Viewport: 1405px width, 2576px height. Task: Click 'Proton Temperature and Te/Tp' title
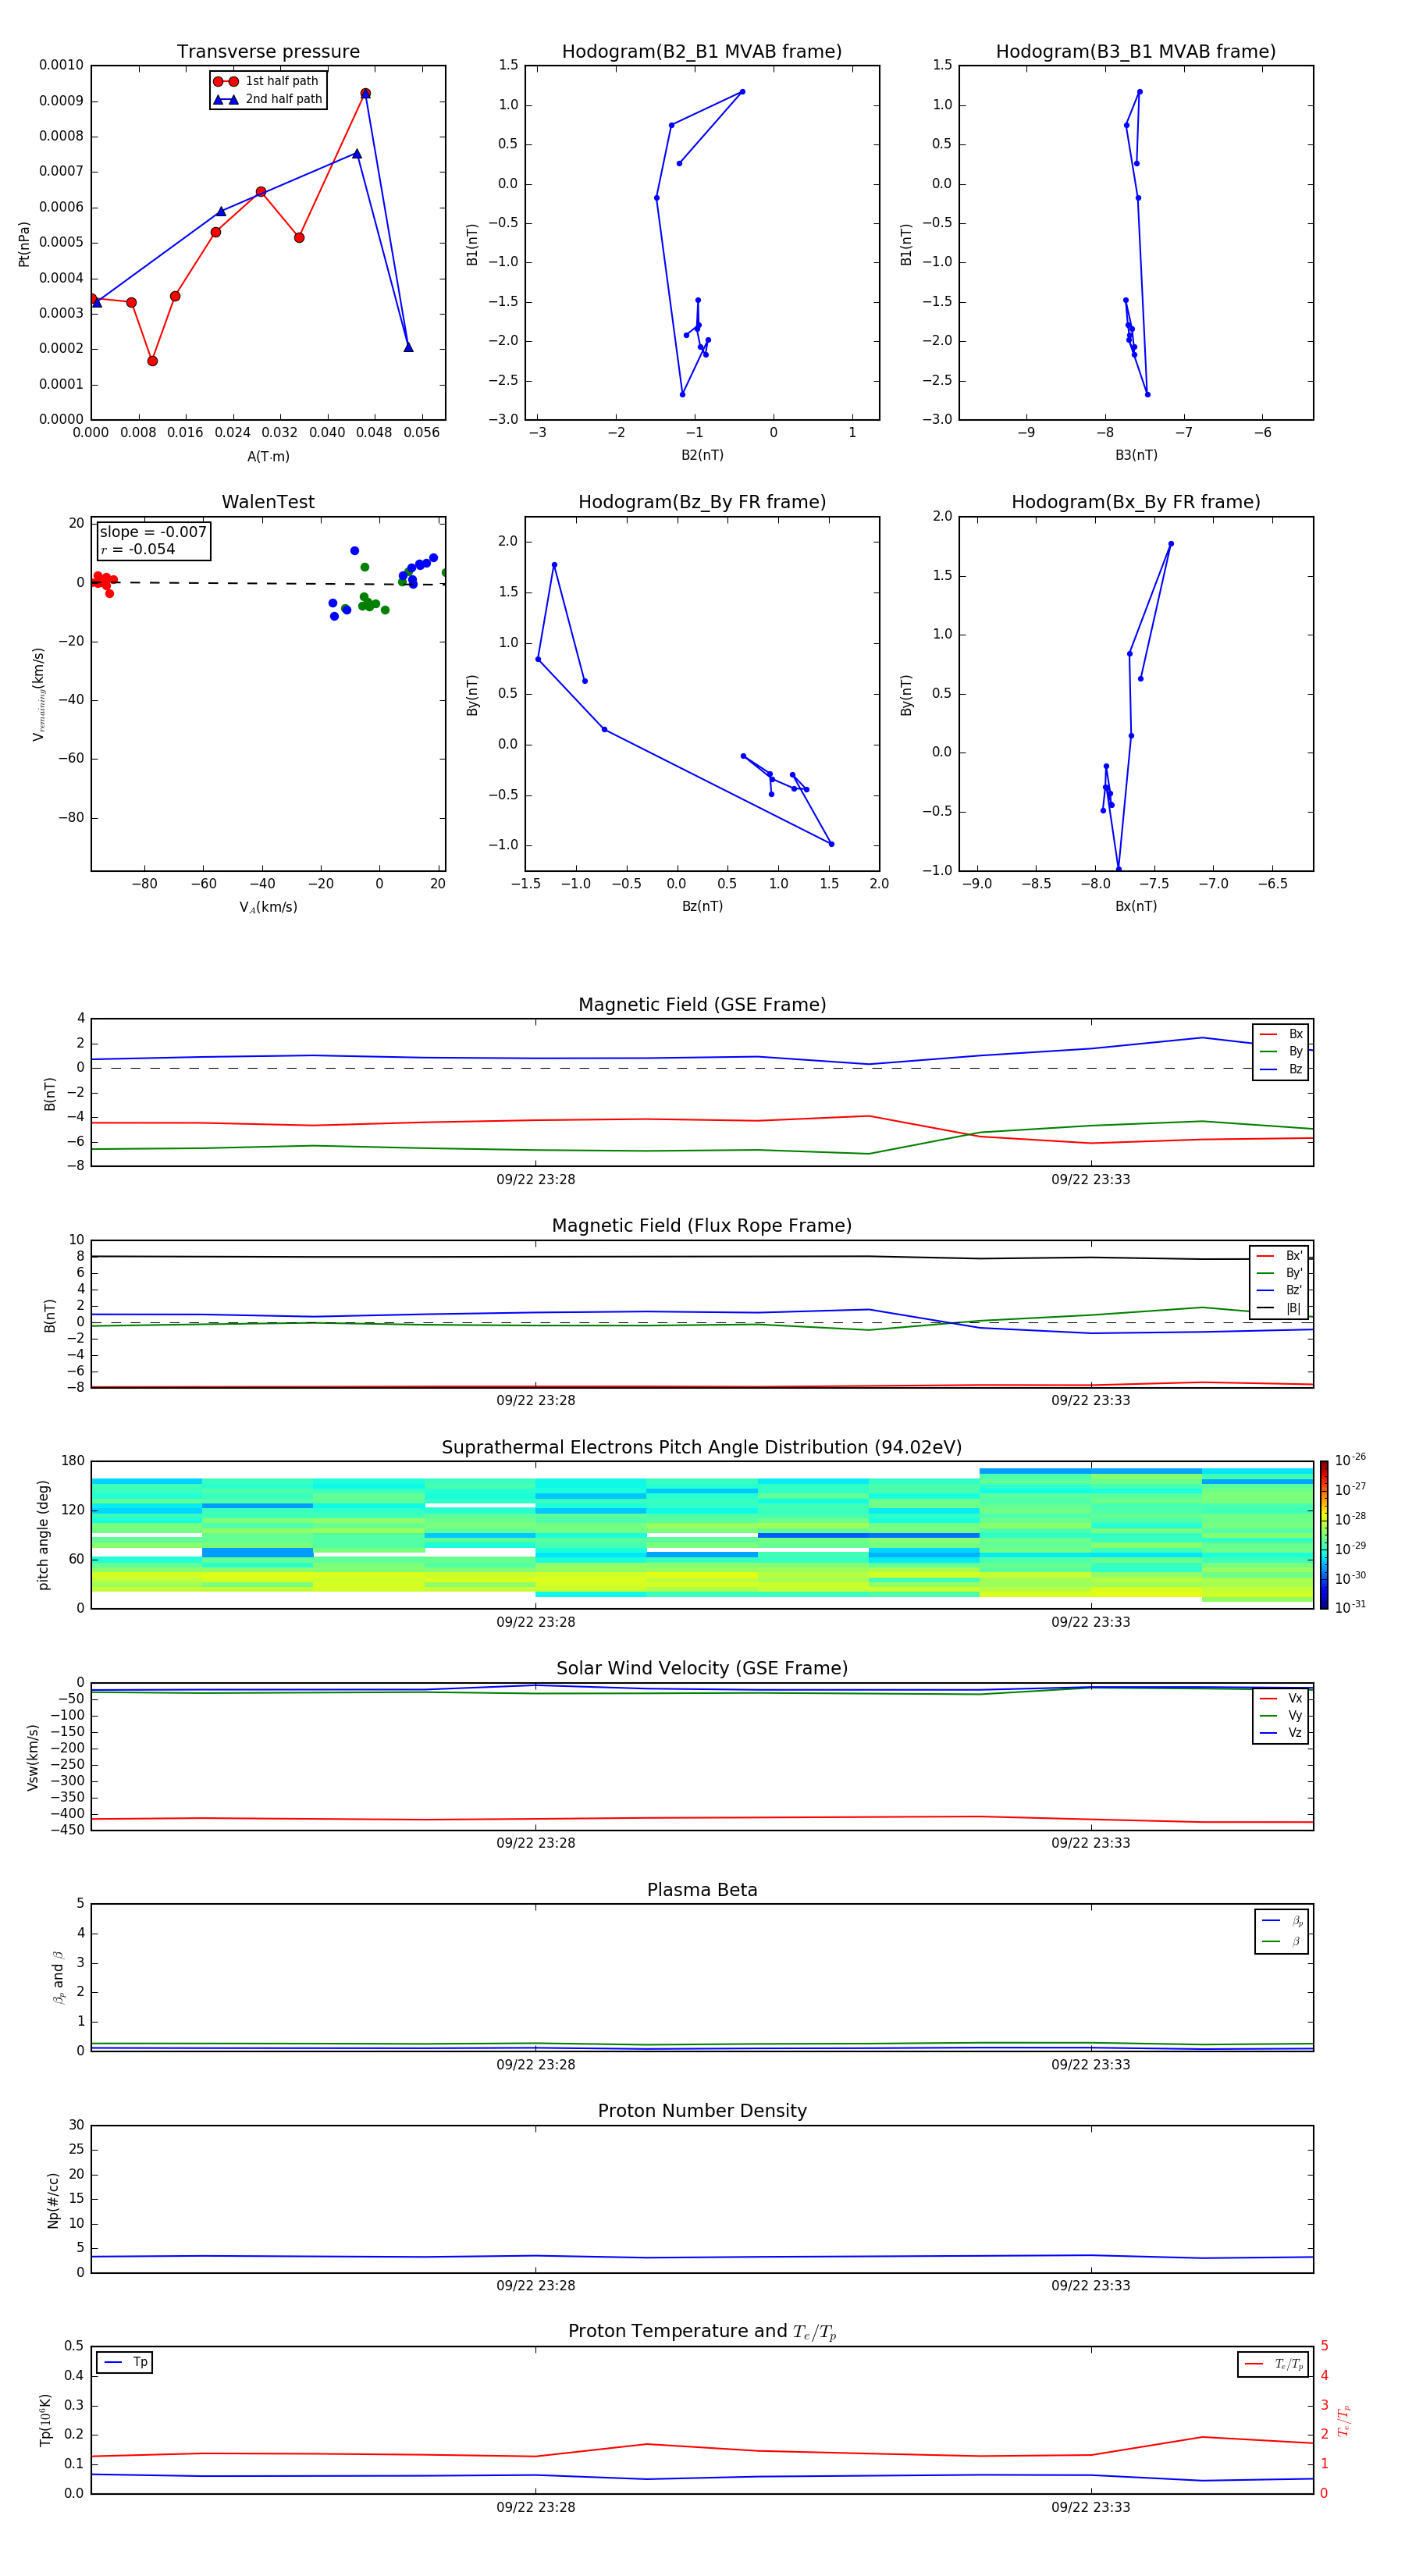coord(702,2332)
